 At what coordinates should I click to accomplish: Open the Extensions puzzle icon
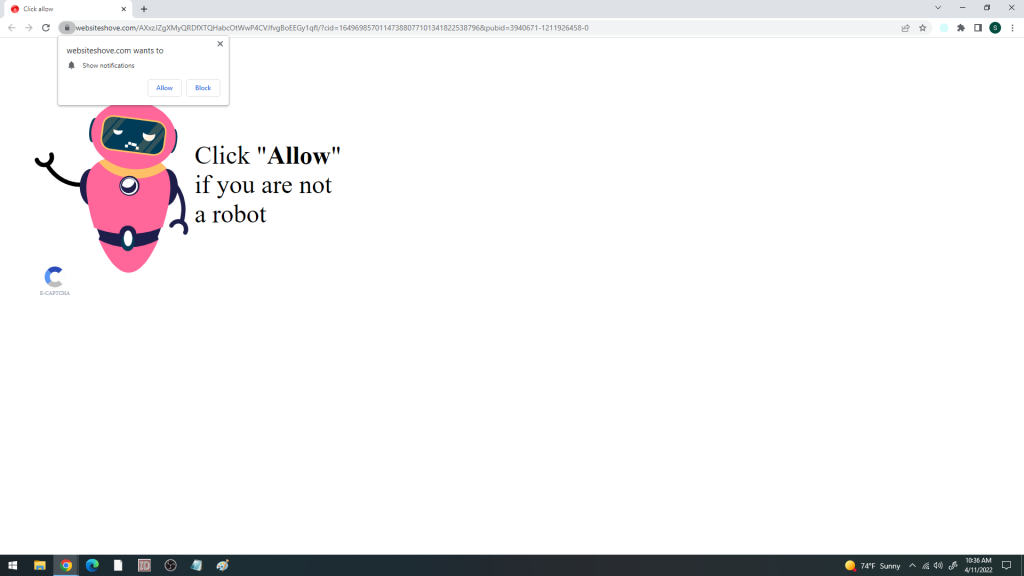(x=959, y=28)
